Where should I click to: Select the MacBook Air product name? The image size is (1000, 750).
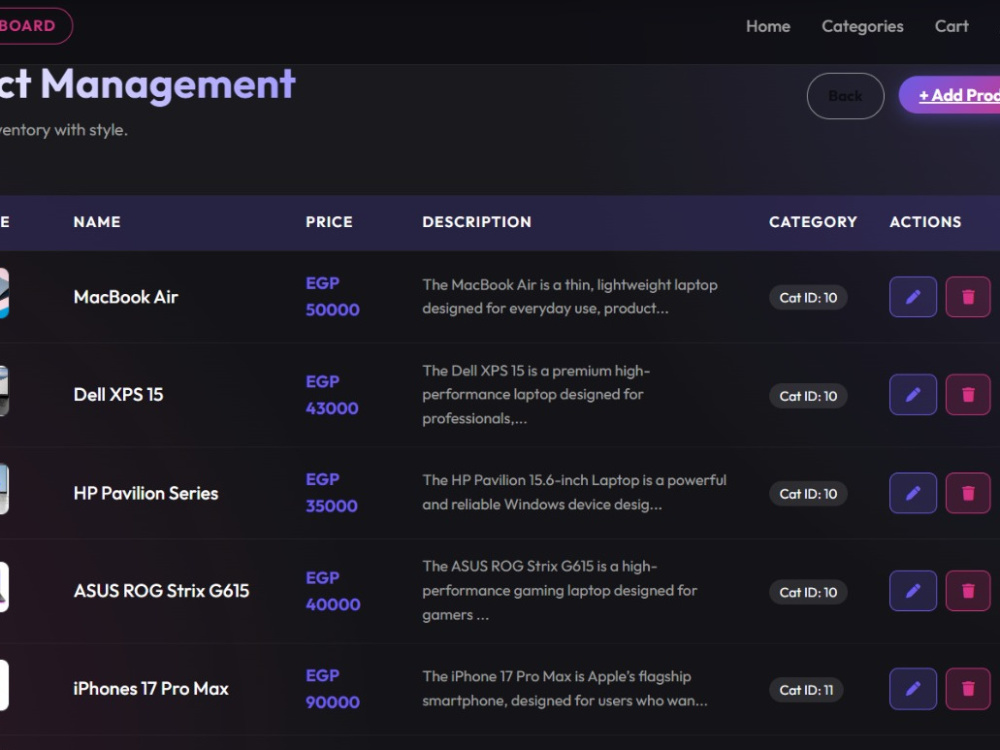click(x=126, y=297)
